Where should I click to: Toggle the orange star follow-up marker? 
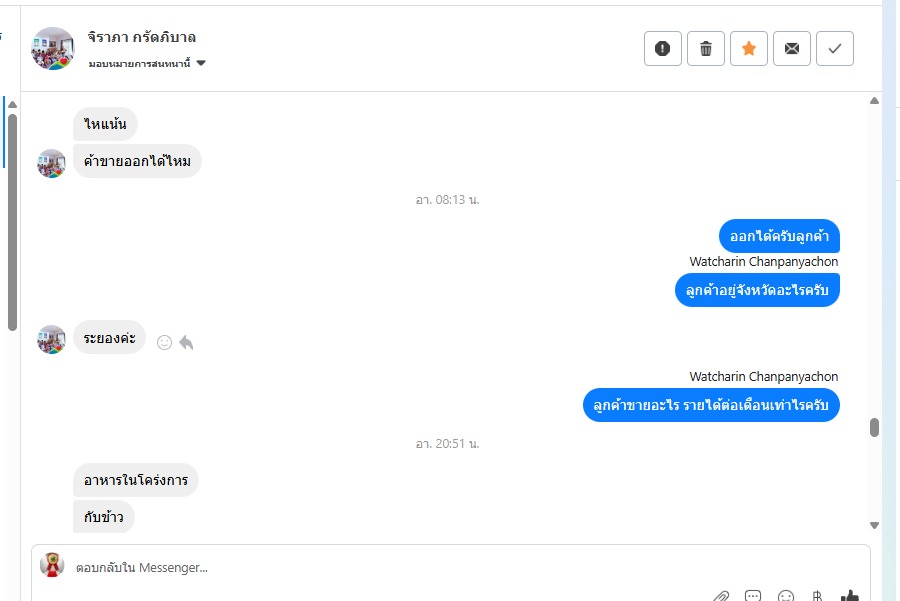[748, 49]
